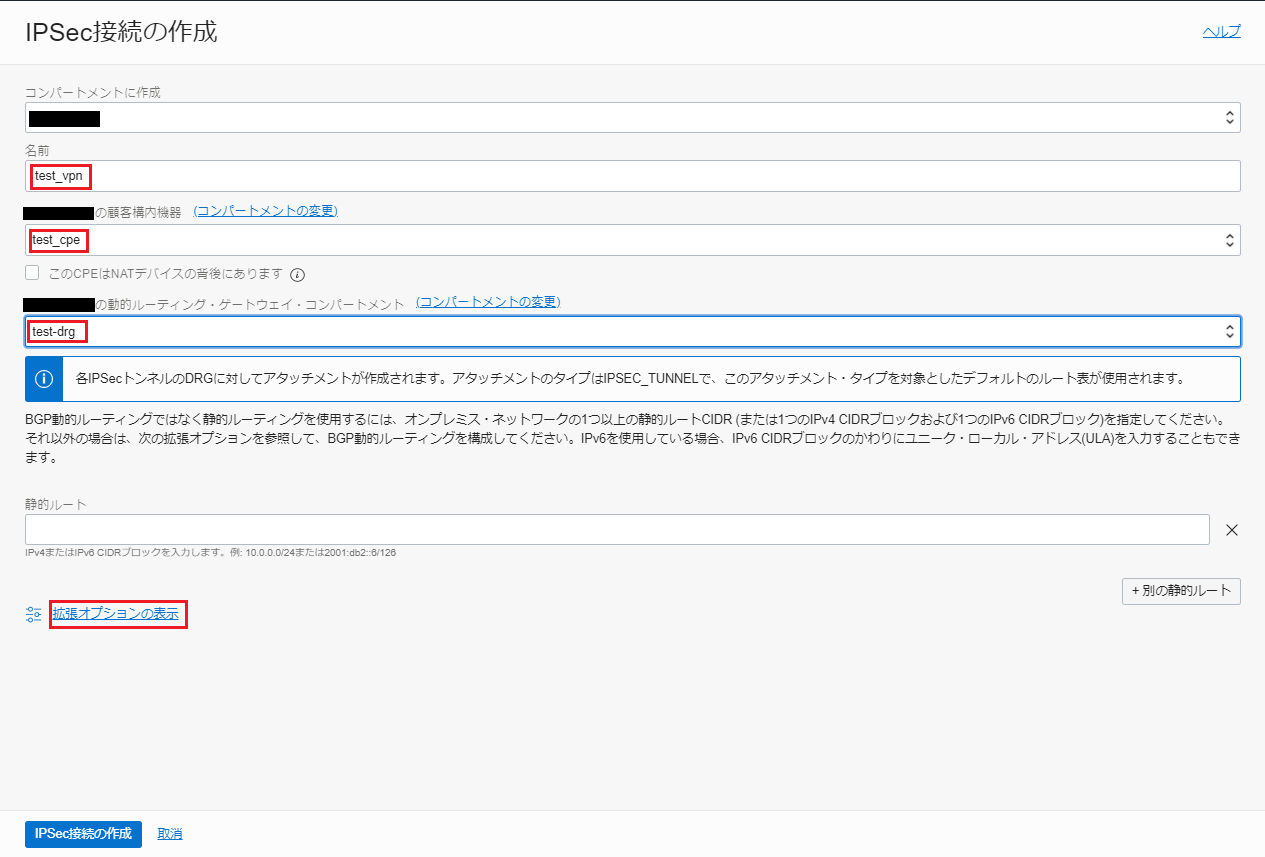
Task: Expand 拡張オプションの表示 link
Action: pyautogui.click(x=116, y=614)
